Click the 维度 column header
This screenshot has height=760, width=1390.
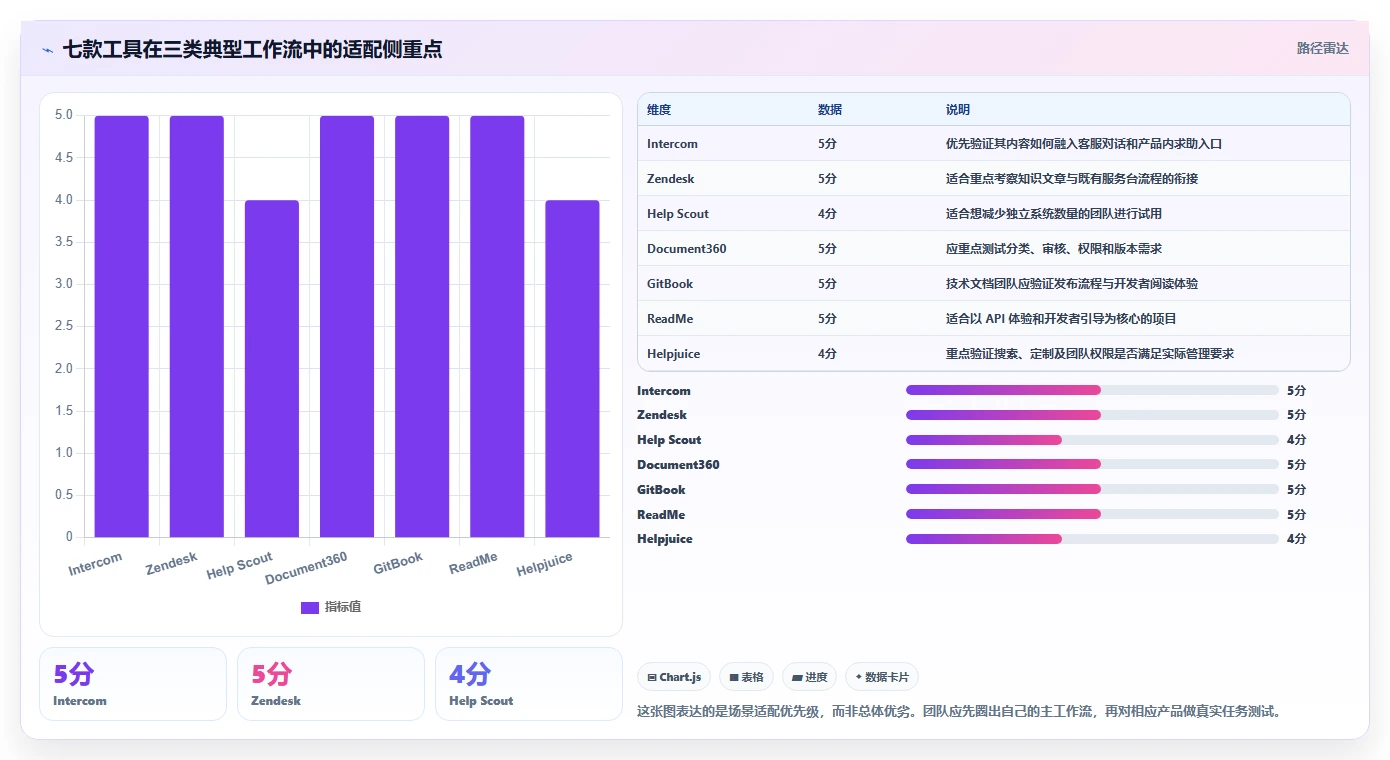[659, 110]
